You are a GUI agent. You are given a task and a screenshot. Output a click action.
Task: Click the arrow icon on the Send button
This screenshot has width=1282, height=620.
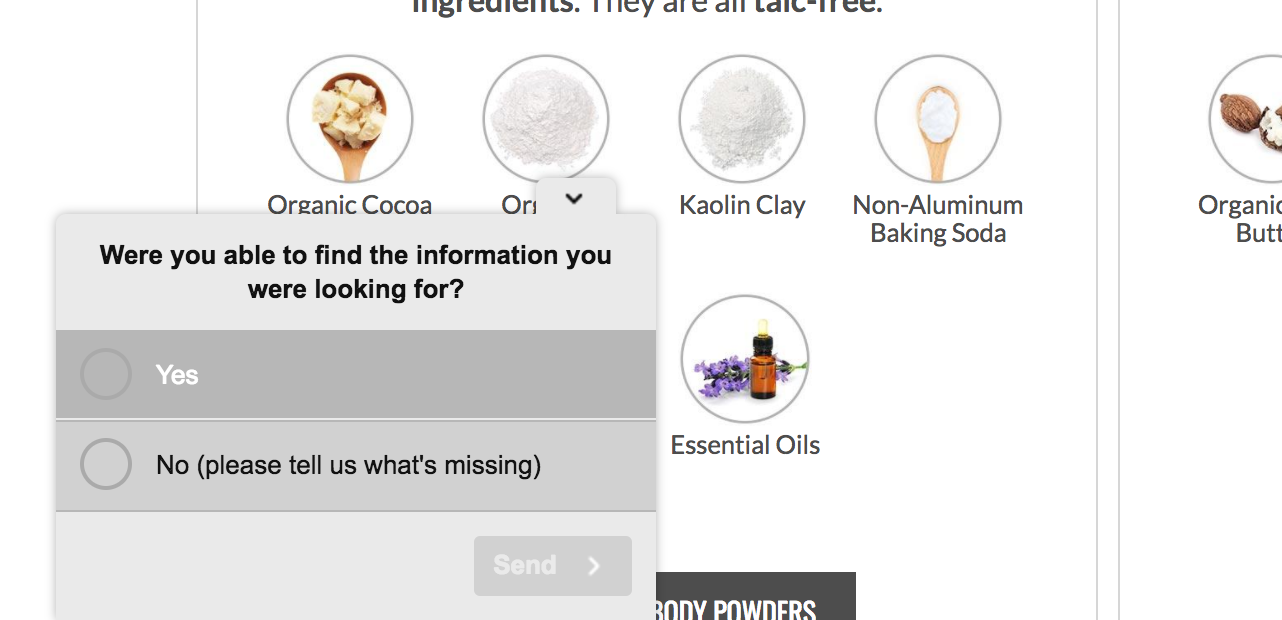point(594,566)
